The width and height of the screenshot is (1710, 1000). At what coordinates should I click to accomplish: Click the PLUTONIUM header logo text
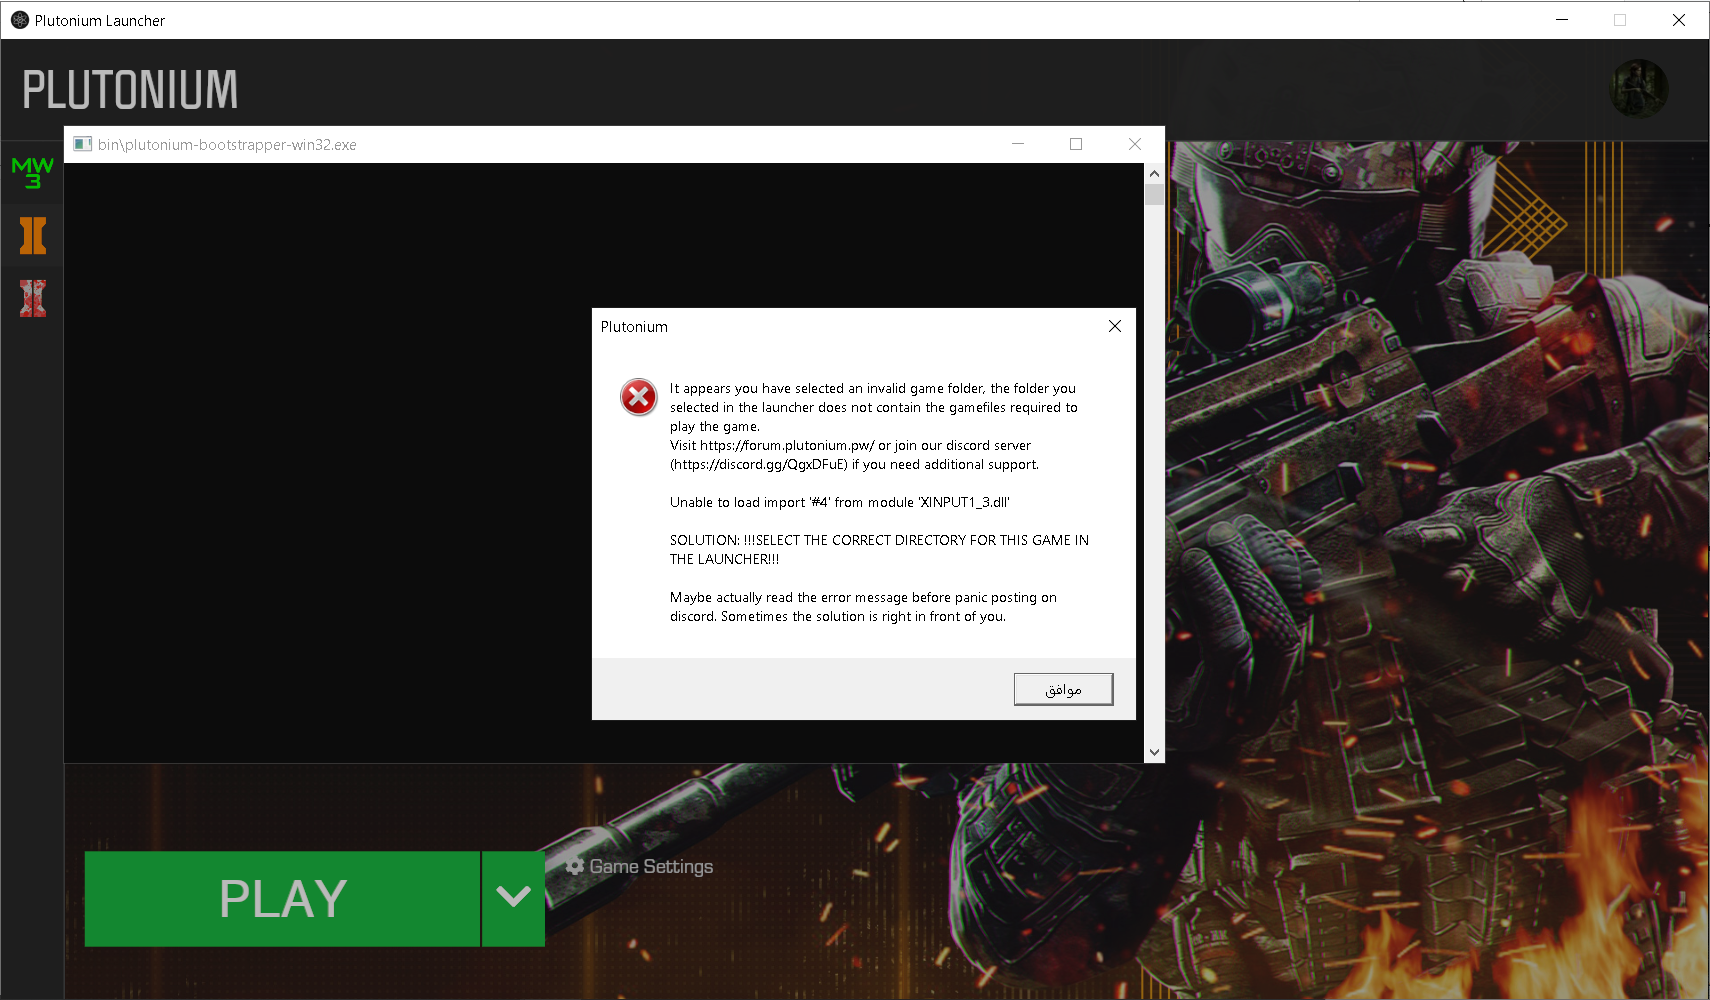[130, 90]
